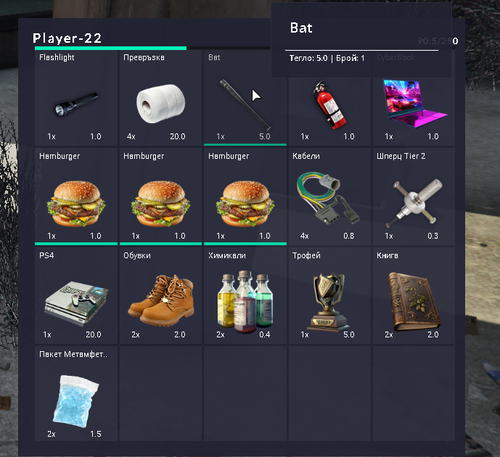Select the Кабели wiring item

click(328, 198)
